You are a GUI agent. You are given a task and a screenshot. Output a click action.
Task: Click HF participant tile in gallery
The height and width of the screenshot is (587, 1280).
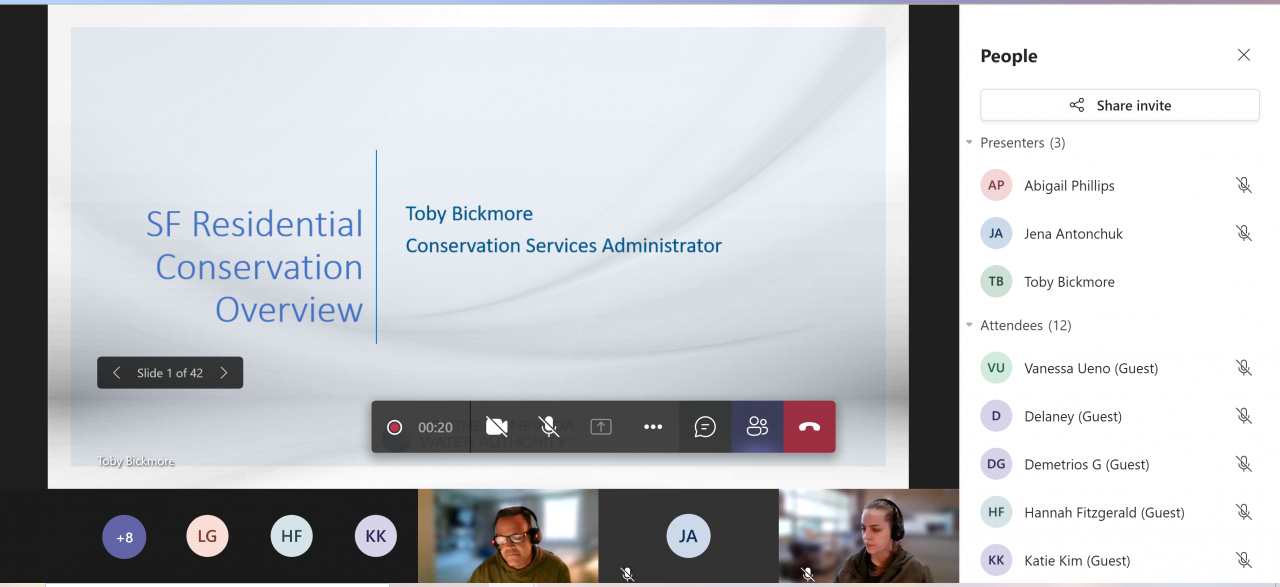click(x=291, y=537)
